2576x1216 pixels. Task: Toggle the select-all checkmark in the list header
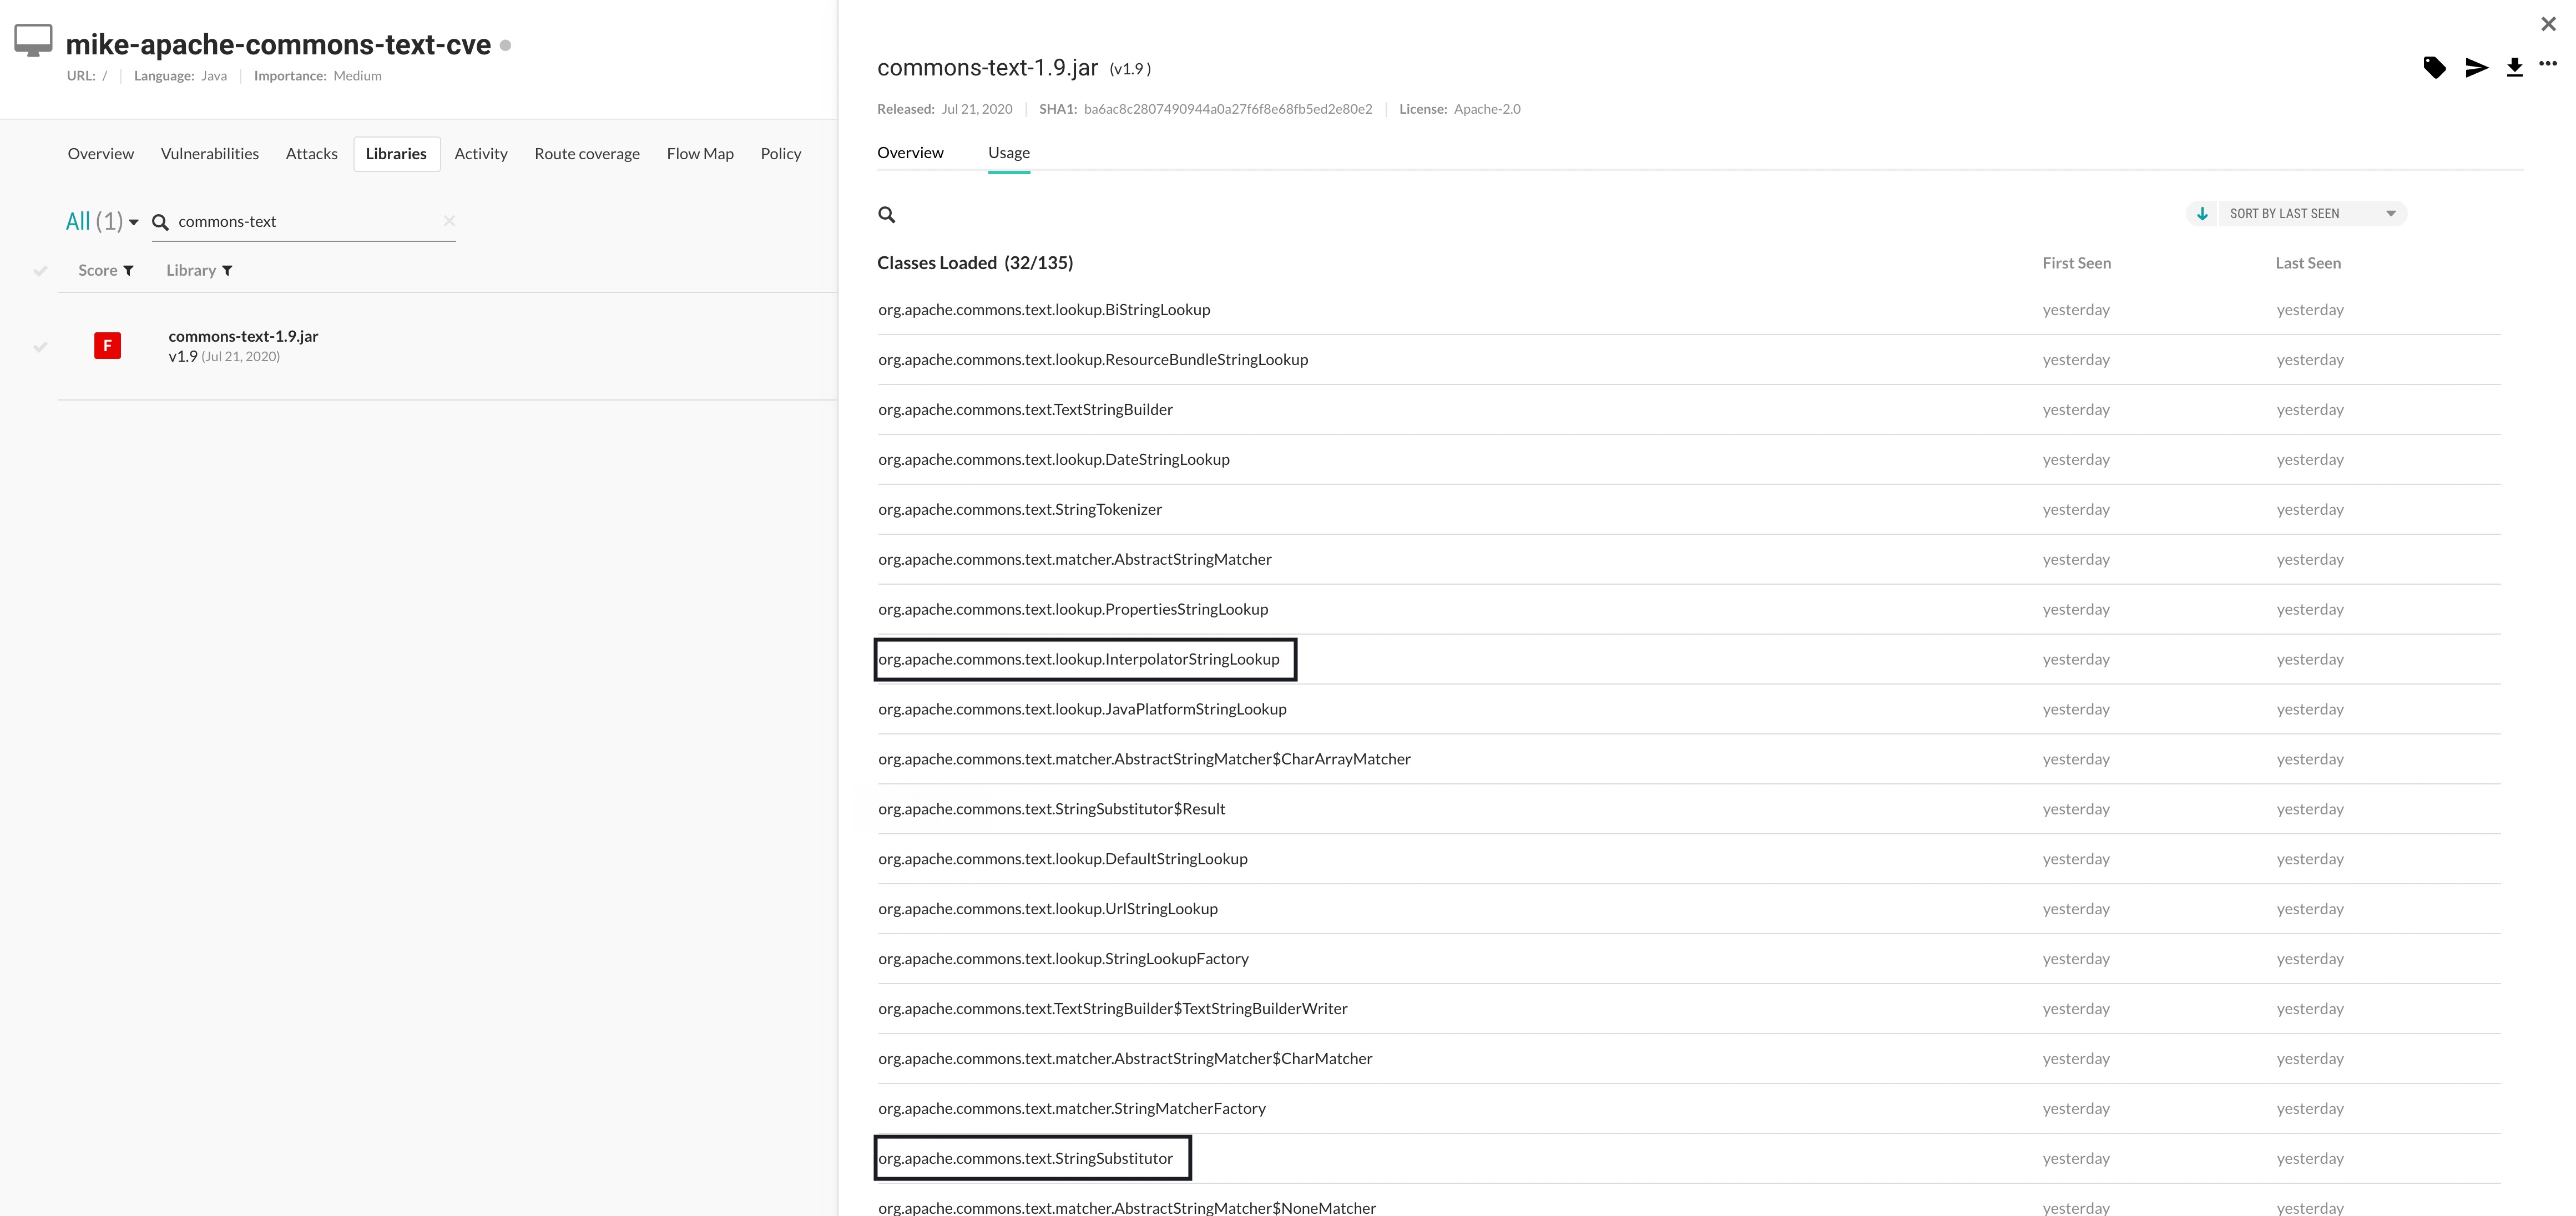(41, 270)
